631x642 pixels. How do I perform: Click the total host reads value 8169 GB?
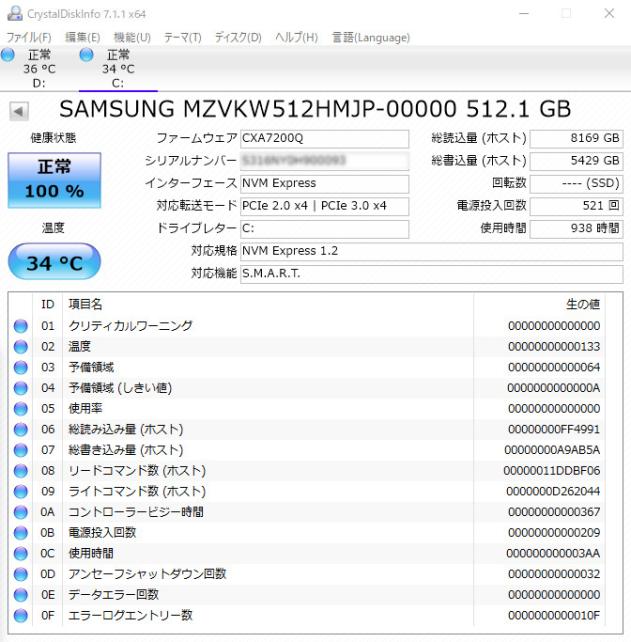576,138
